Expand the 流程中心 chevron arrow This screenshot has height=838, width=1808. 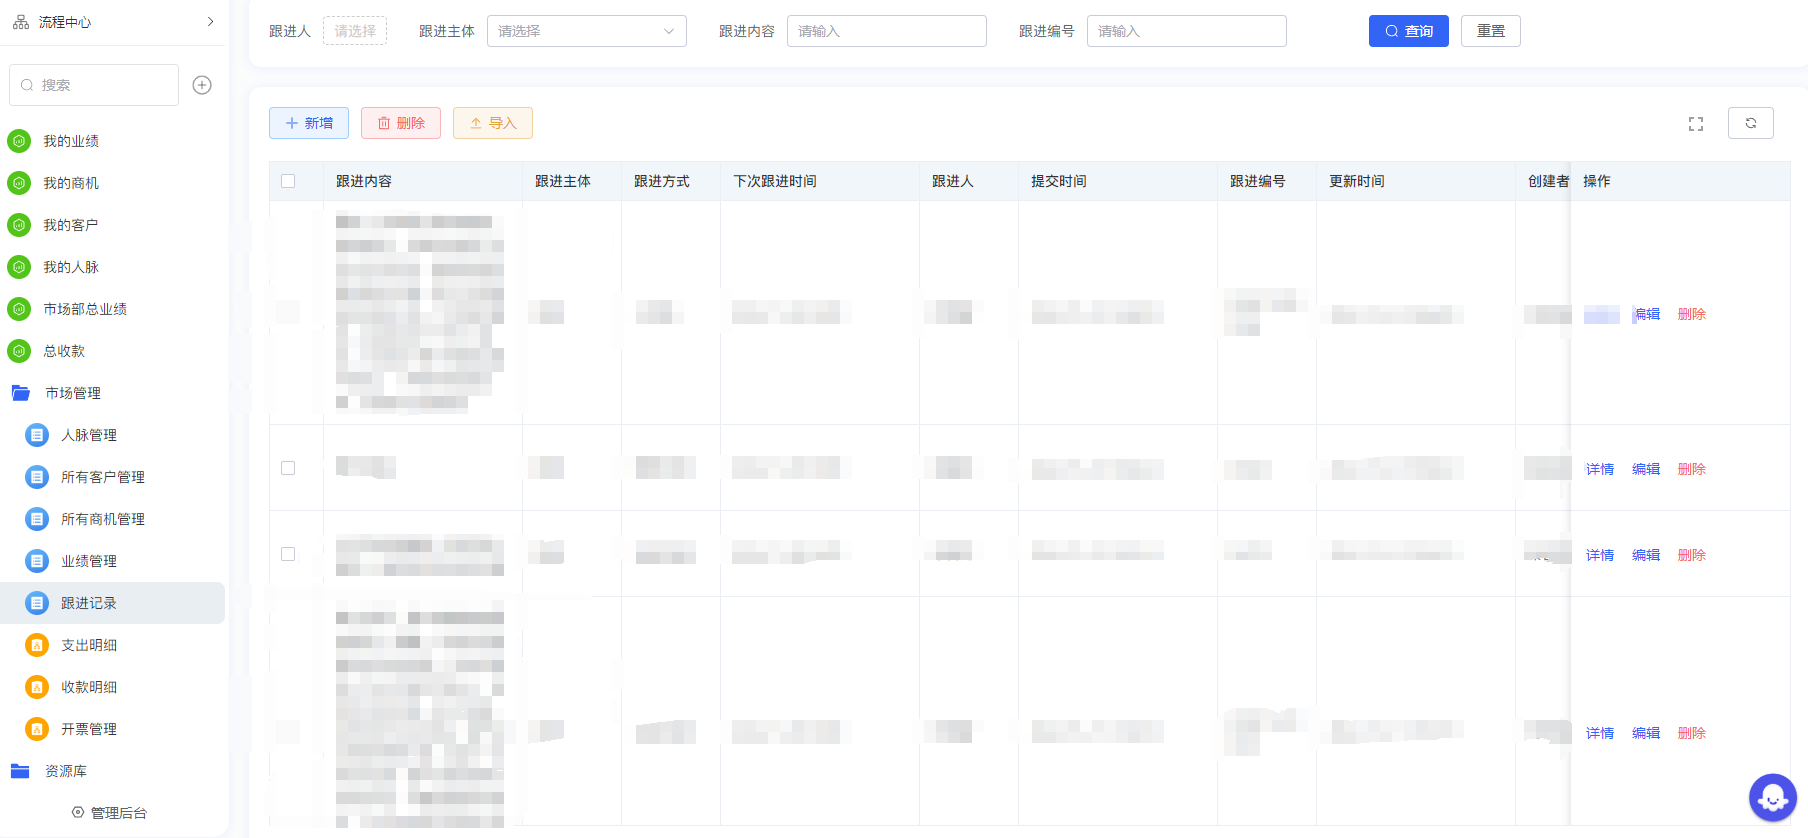[210, 22]
